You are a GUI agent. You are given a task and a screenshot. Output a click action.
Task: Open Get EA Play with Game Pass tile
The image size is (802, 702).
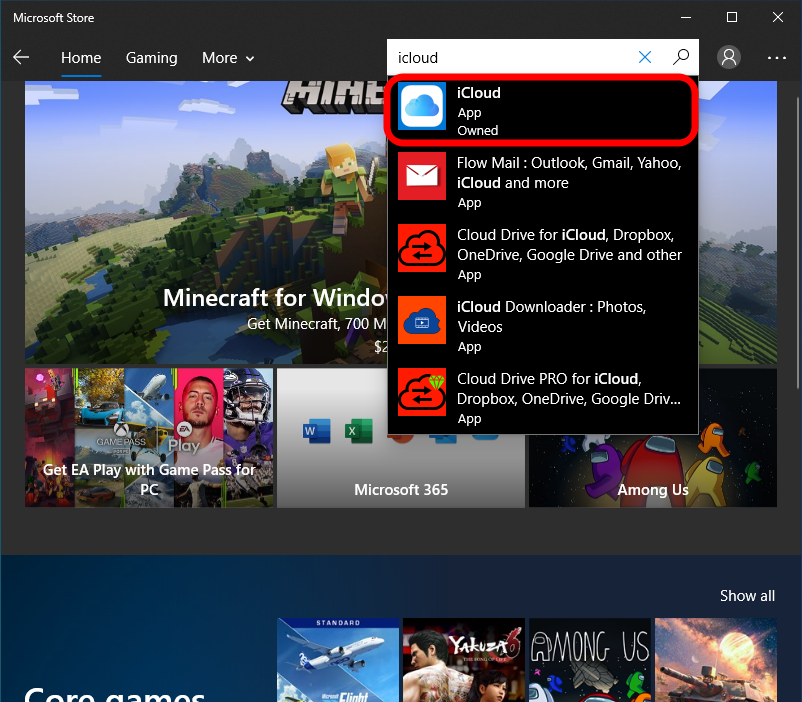coord(149,437)
